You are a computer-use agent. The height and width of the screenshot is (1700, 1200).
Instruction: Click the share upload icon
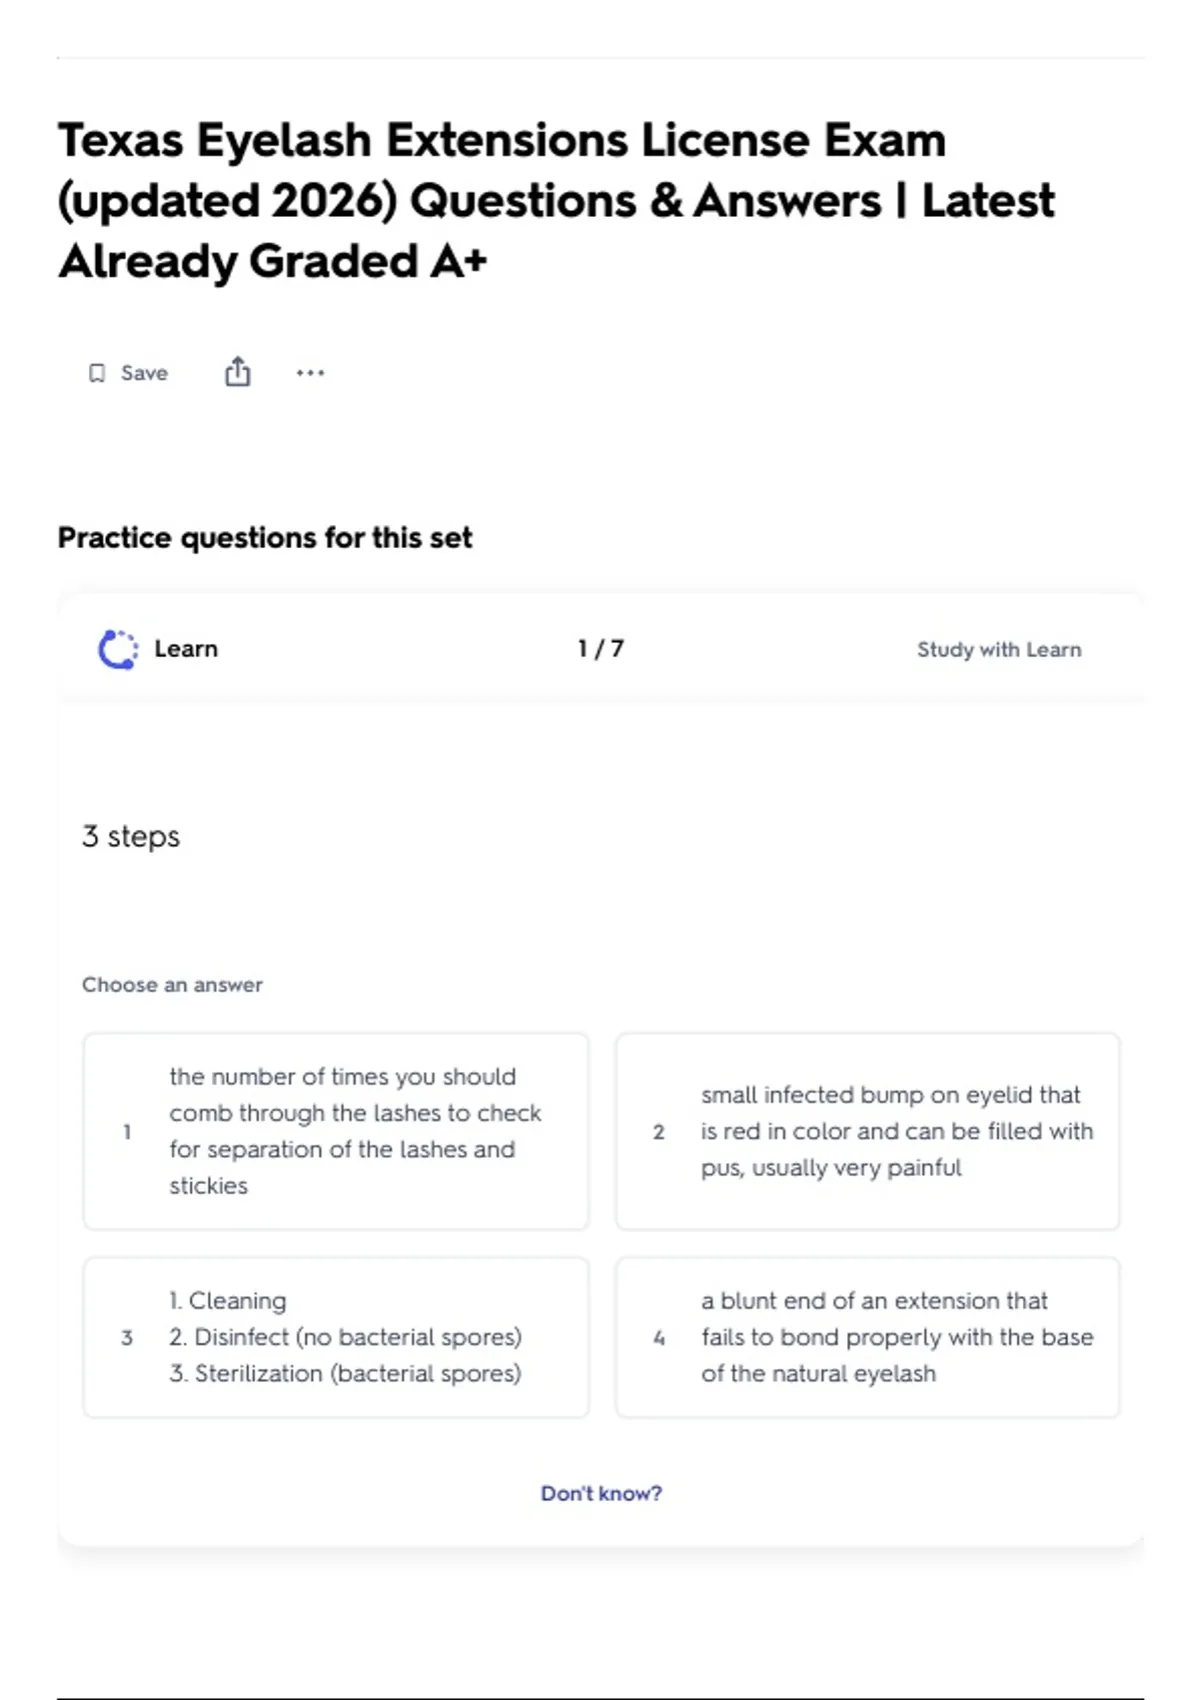click(x=238, y=372)
